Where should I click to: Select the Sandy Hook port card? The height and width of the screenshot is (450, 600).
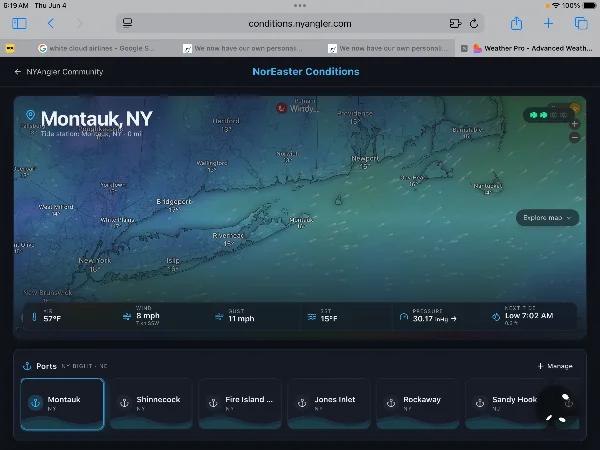[506, 404]
